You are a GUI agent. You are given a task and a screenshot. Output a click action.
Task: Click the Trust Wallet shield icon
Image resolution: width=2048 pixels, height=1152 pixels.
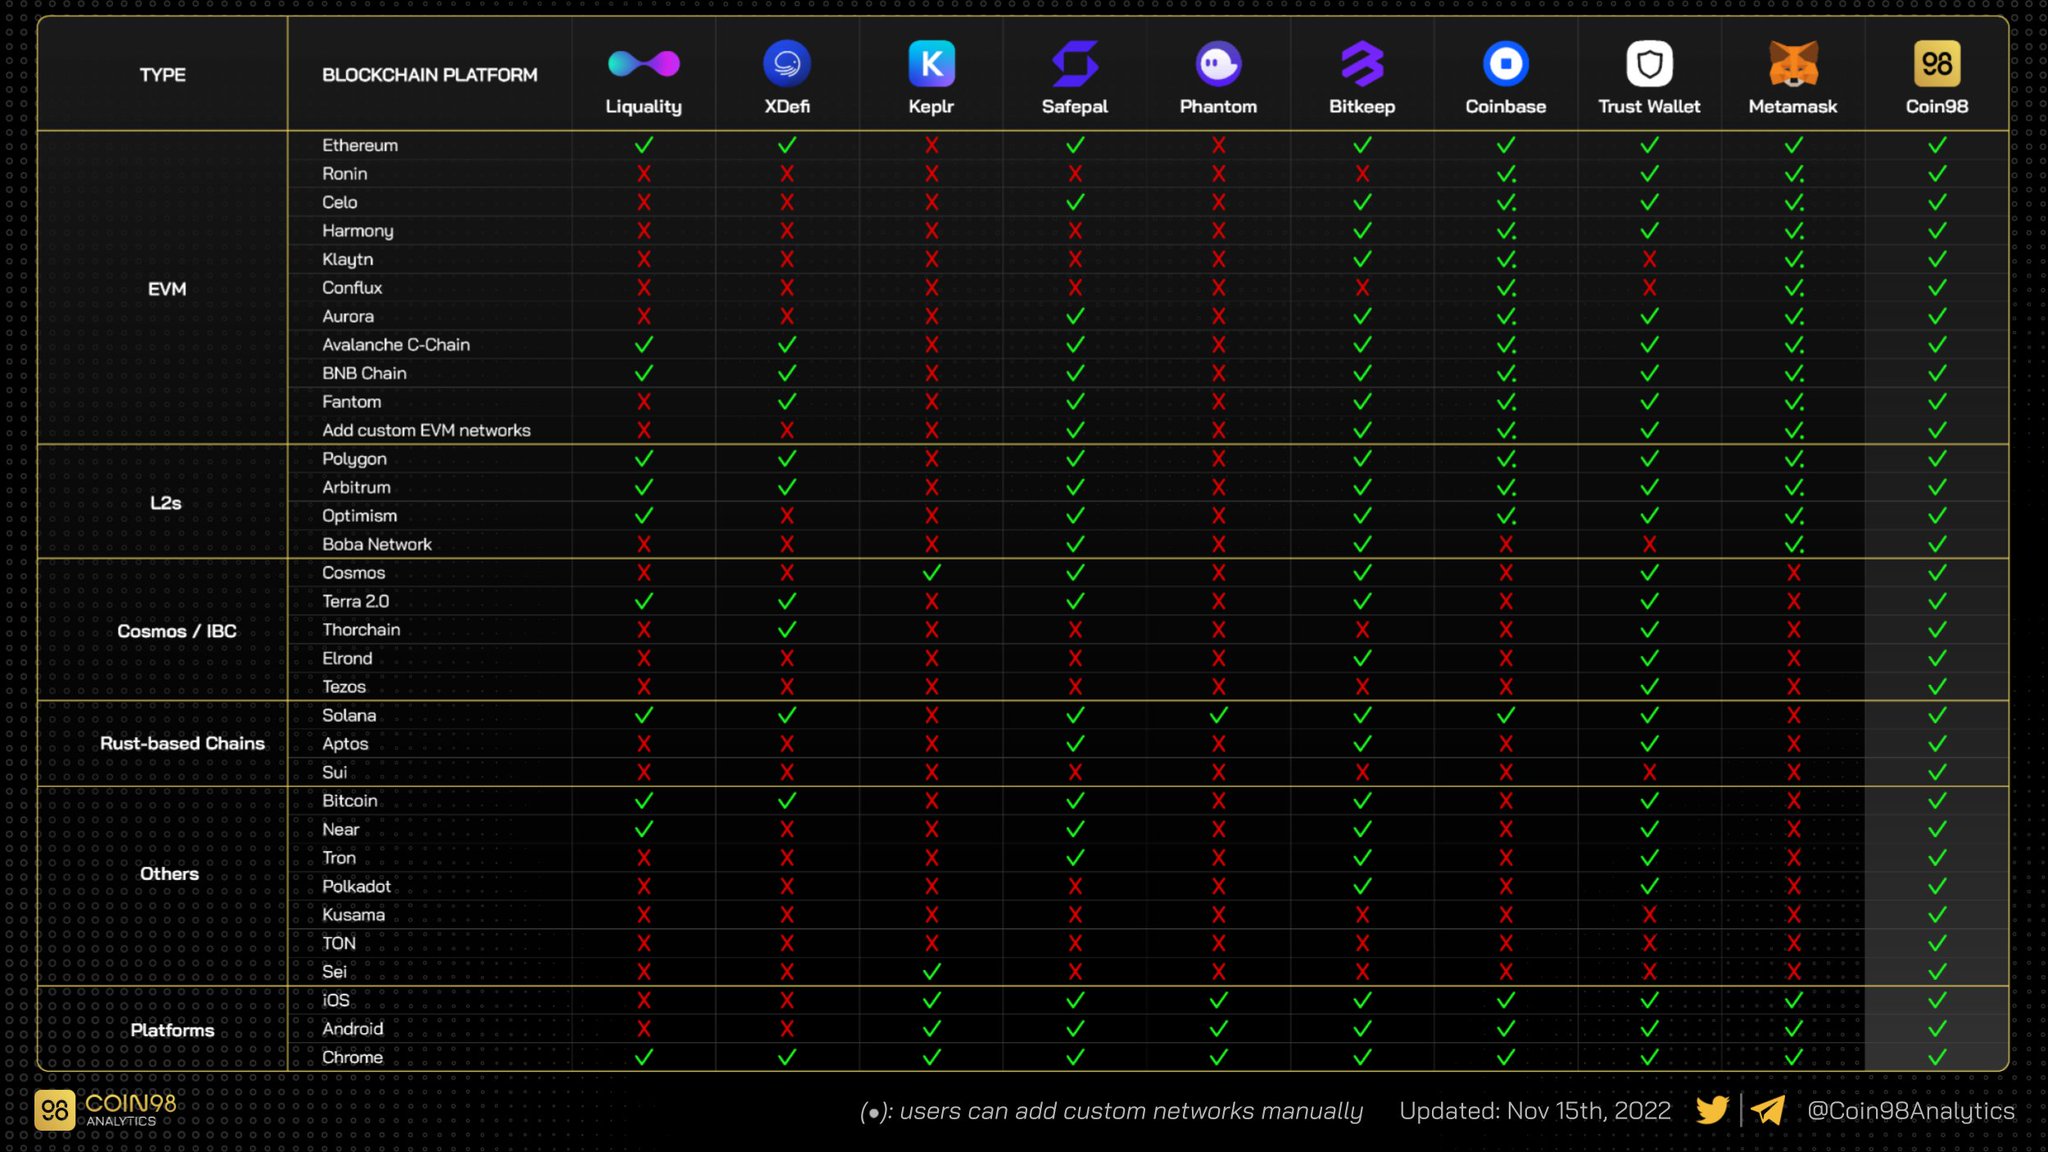pyautogui.click(x=1649, y=65)
